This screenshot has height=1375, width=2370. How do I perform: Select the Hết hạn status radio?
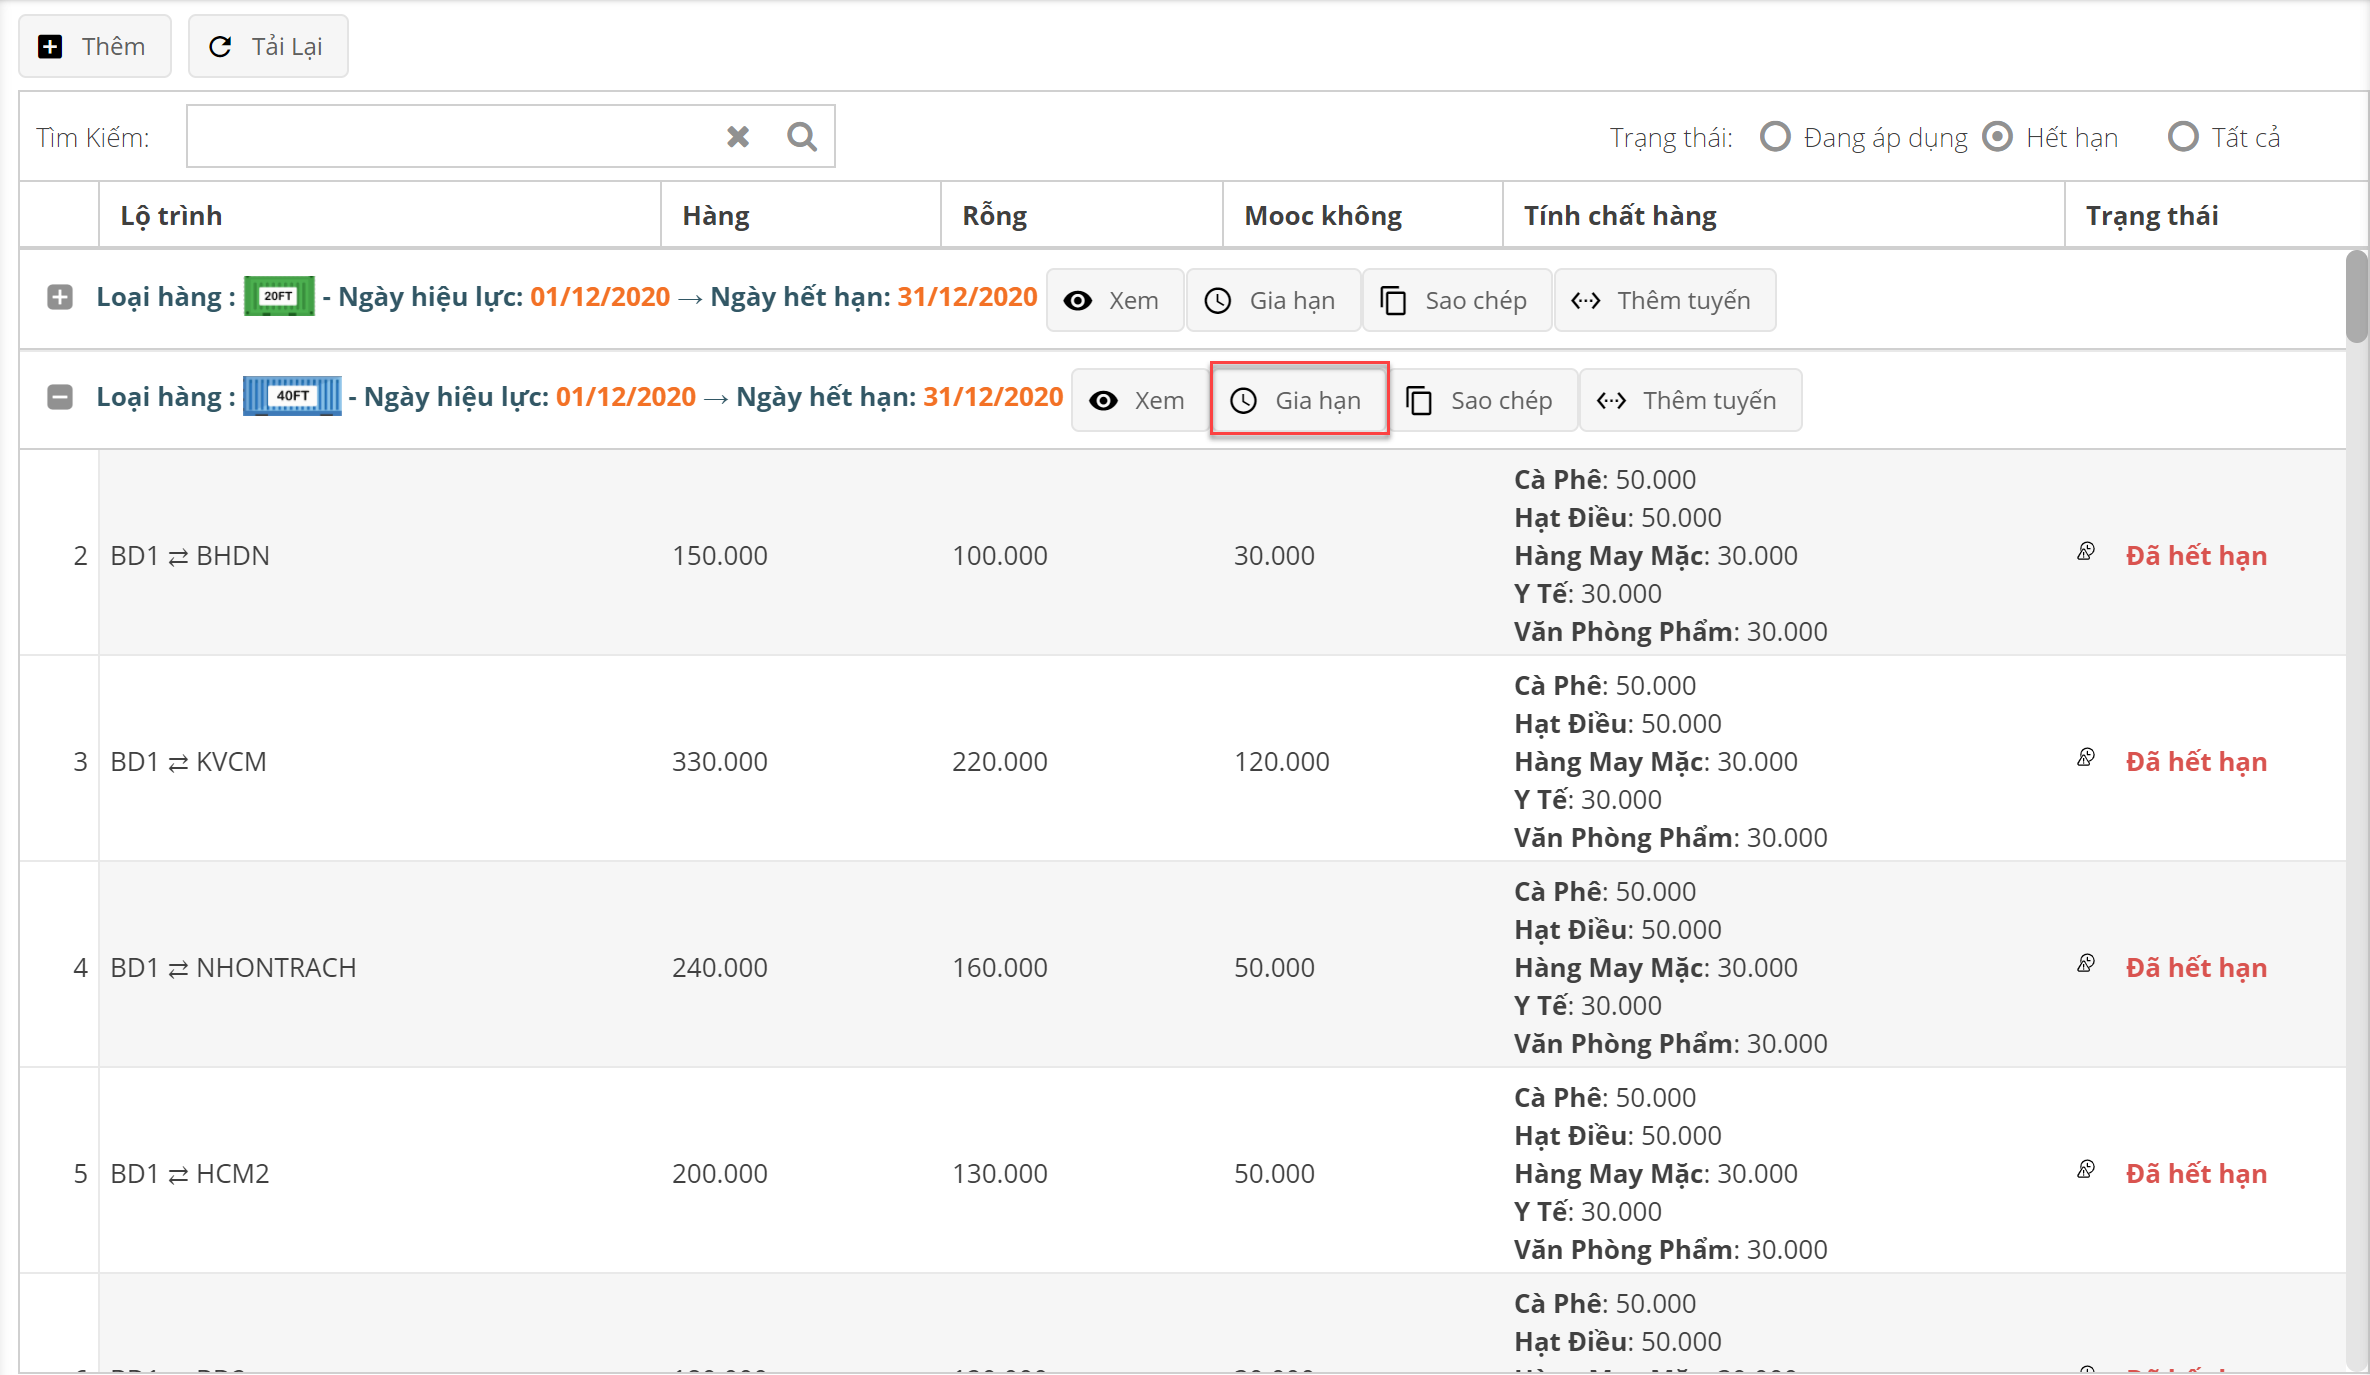click(1998, 137)
